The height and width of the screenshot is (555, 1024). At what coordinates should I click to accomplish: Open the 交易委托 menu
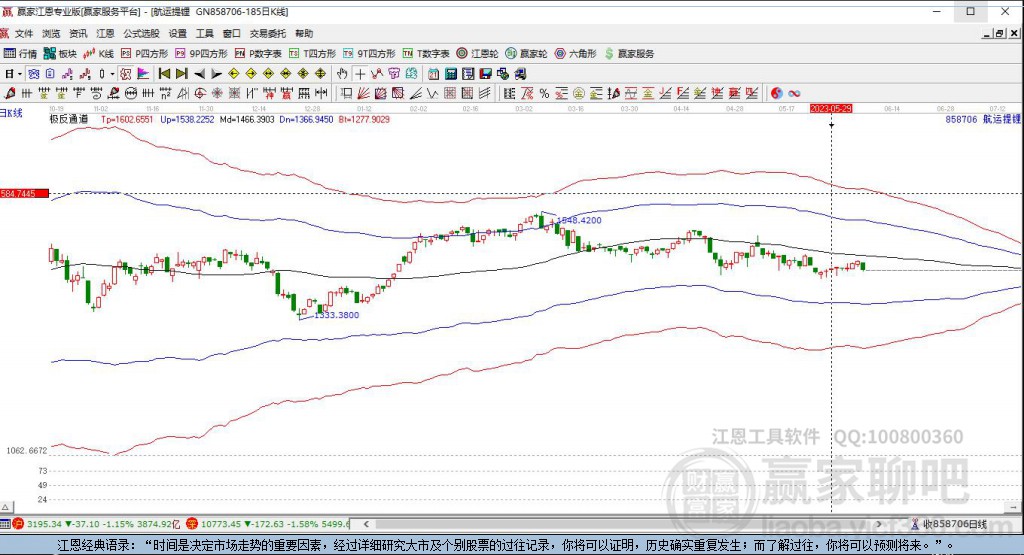268,33
